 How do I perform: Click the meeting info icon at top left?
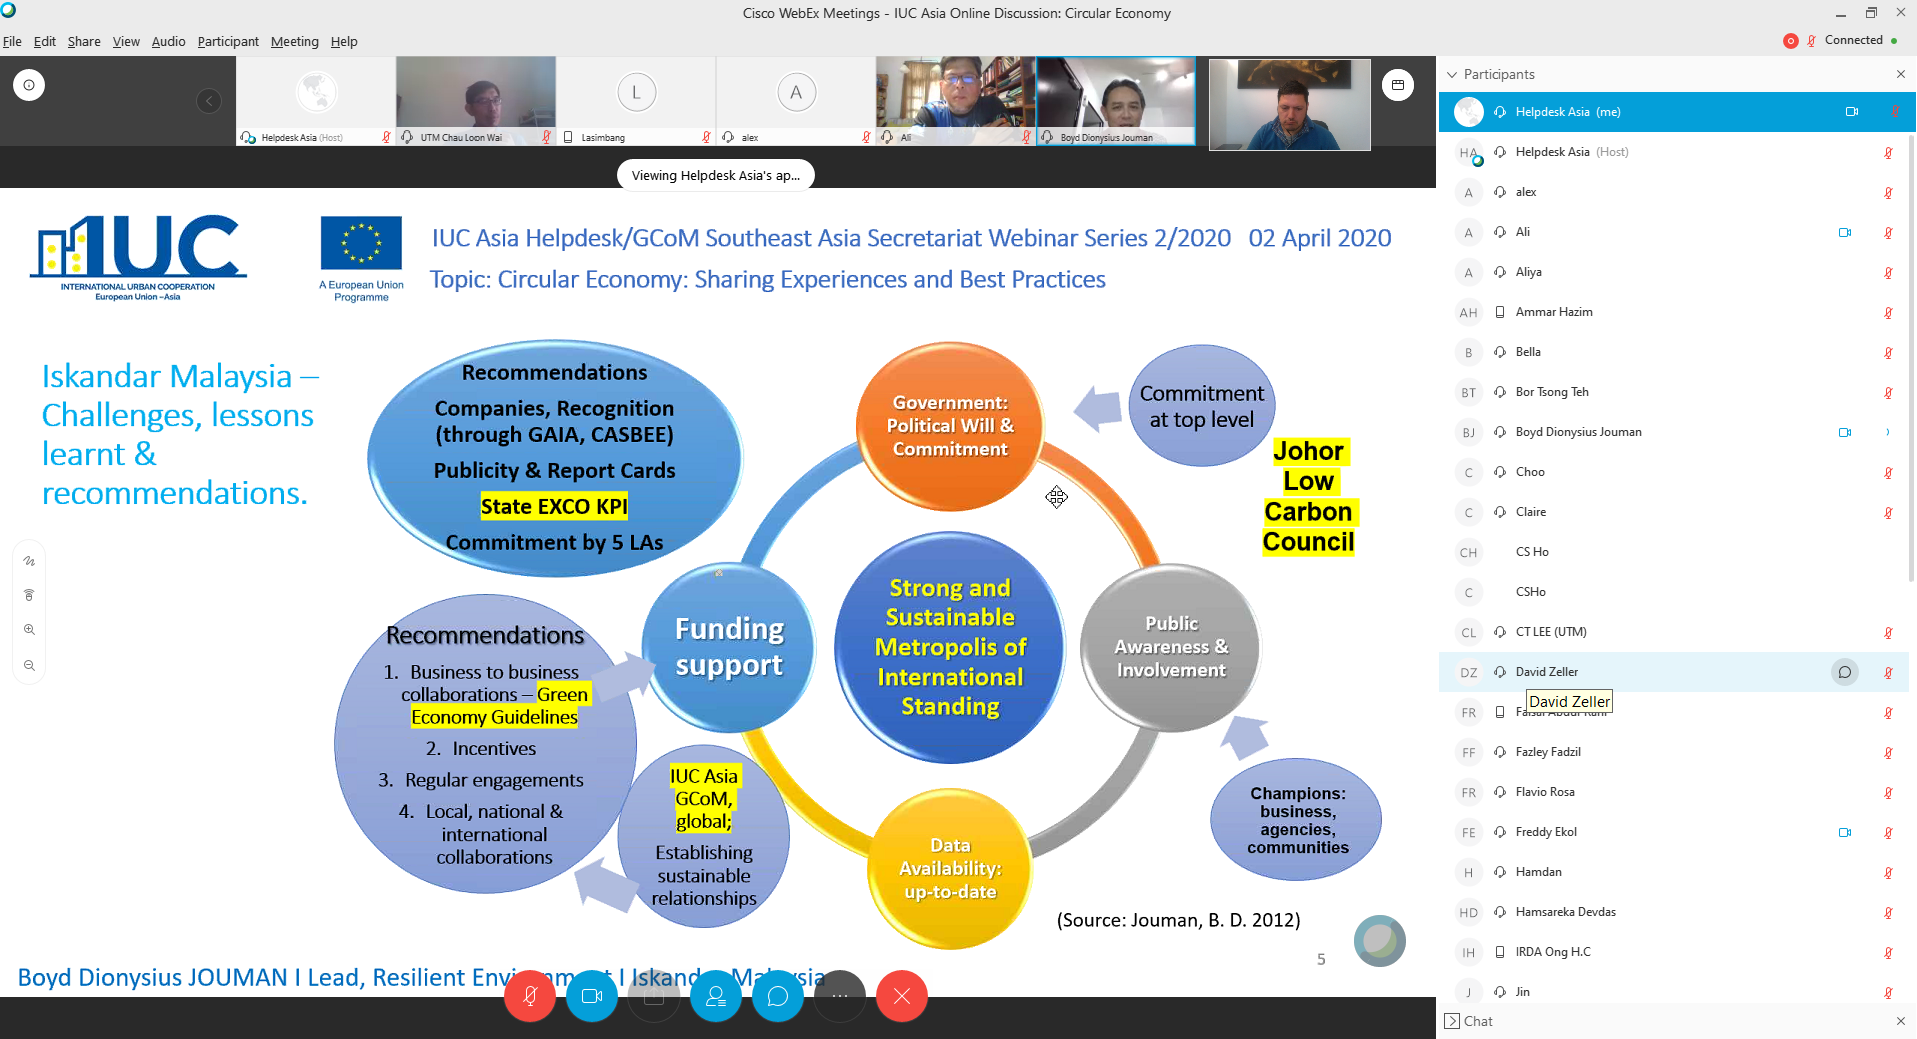coord(29,85)
